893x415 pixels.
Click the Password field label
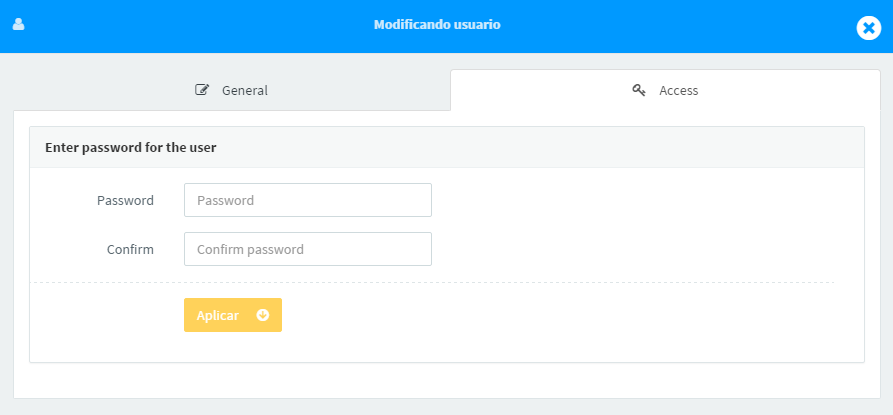pos(125,200)
